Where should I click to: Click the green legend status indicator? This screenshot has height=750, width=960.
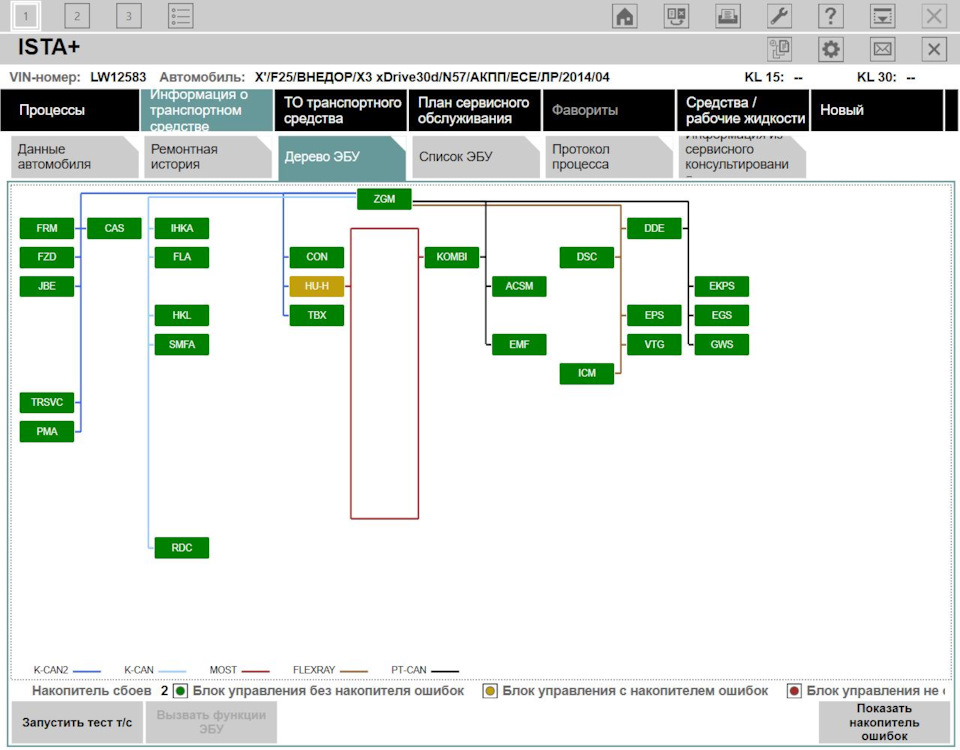180,691
